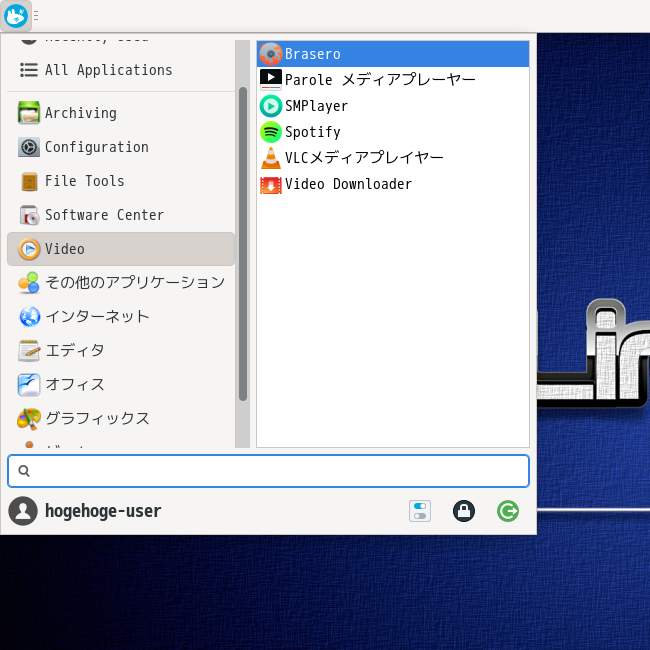Click the Video Downloader text
This screenshot has width=650, height=650.
349,184
